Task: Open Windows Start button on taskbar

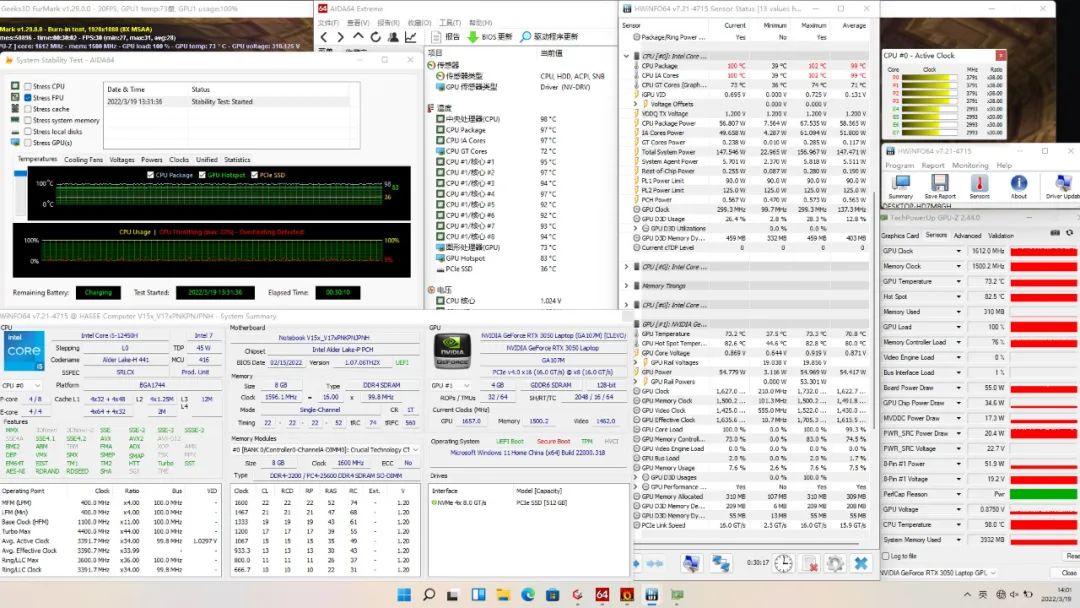Action: pyautogui.click(x=404, y=595)
